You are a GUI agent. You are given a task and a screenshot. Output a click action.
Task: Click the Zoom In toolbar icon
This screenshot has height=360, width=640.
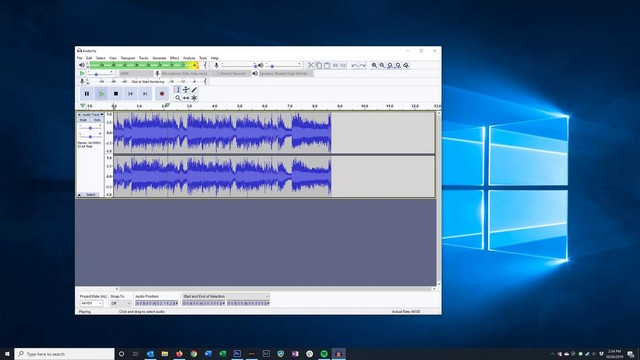point(374,65)
